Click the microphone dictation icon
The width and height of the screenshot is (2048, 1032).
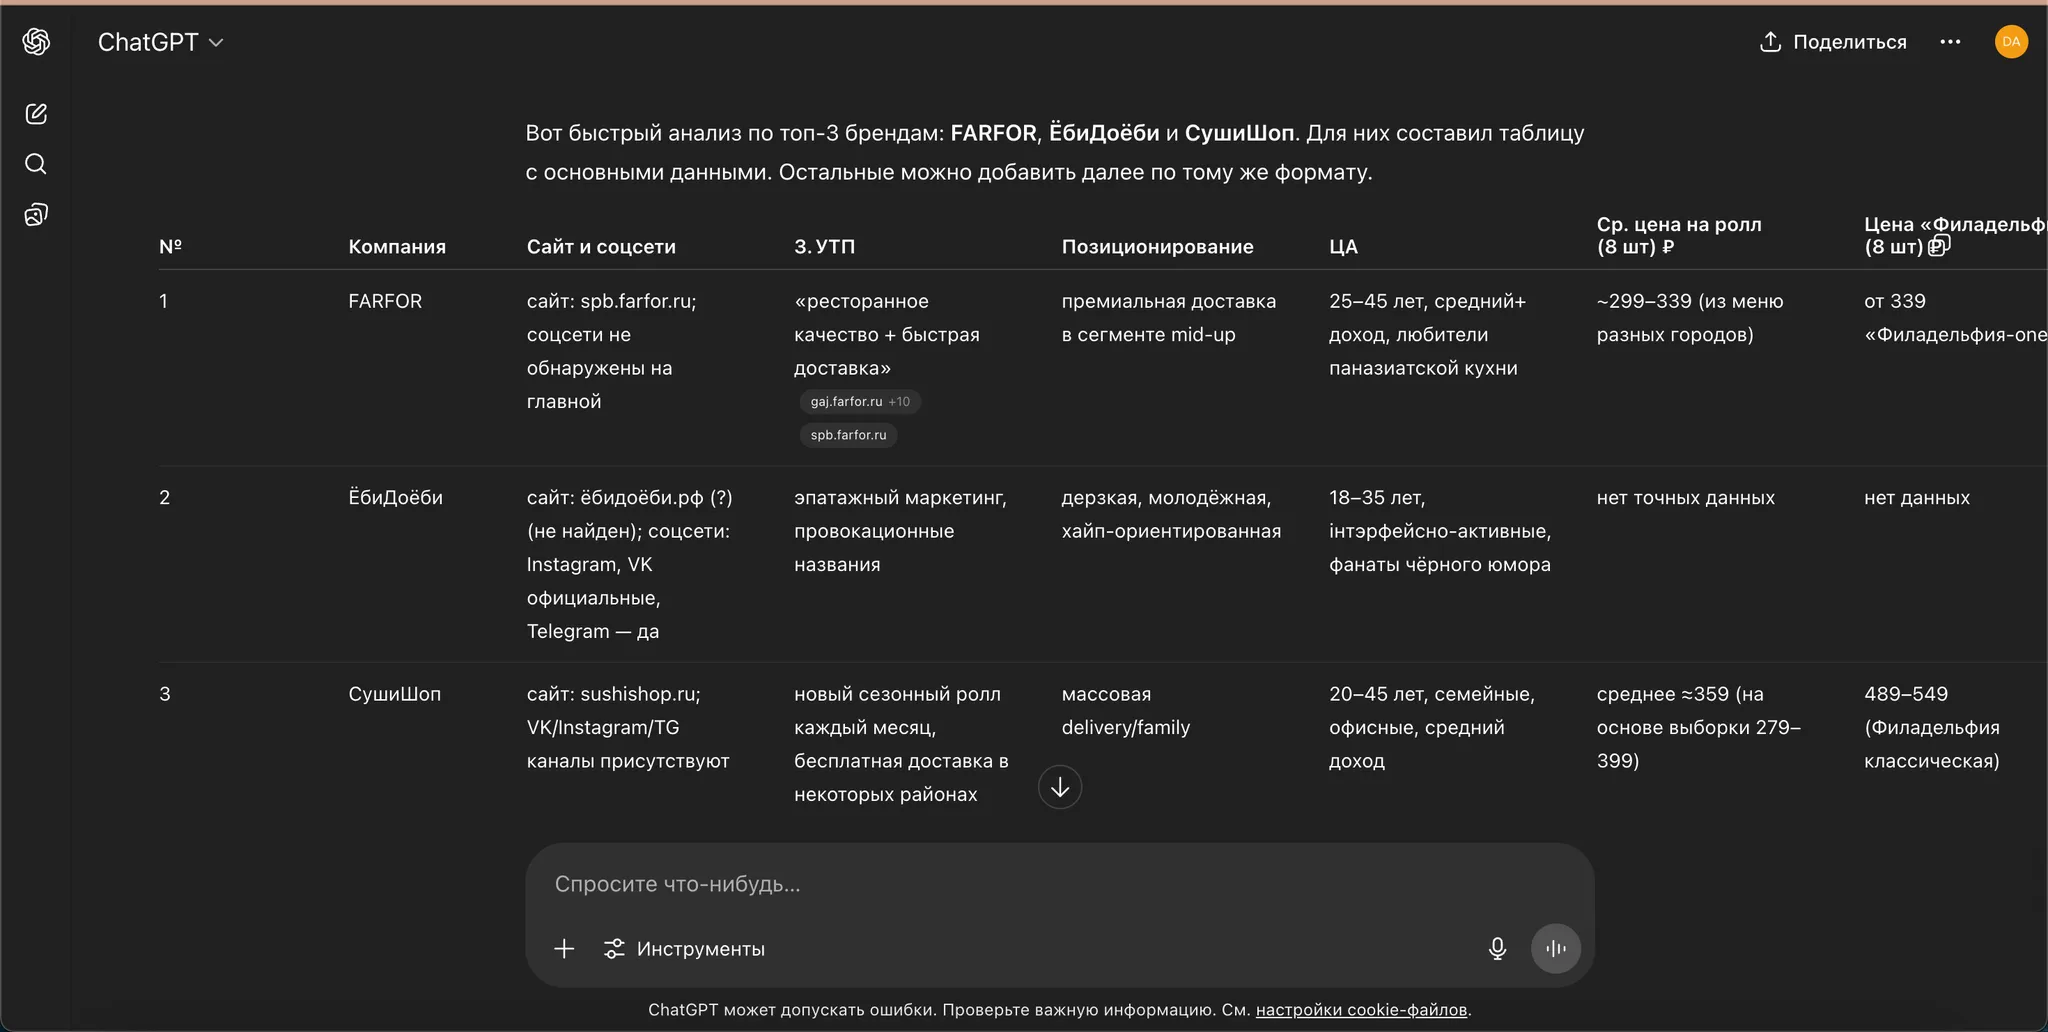point(1497,948)
